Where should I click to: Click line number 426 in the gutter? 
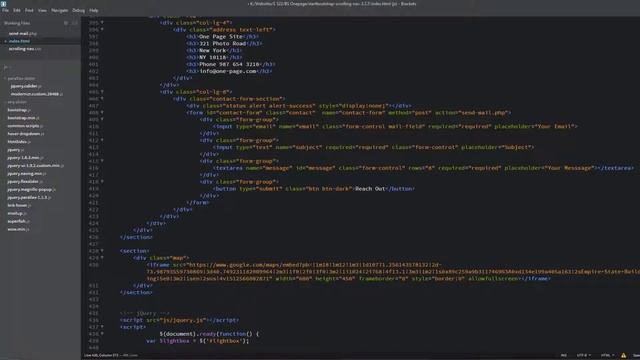pyautogui.click(x=93, y=237)
